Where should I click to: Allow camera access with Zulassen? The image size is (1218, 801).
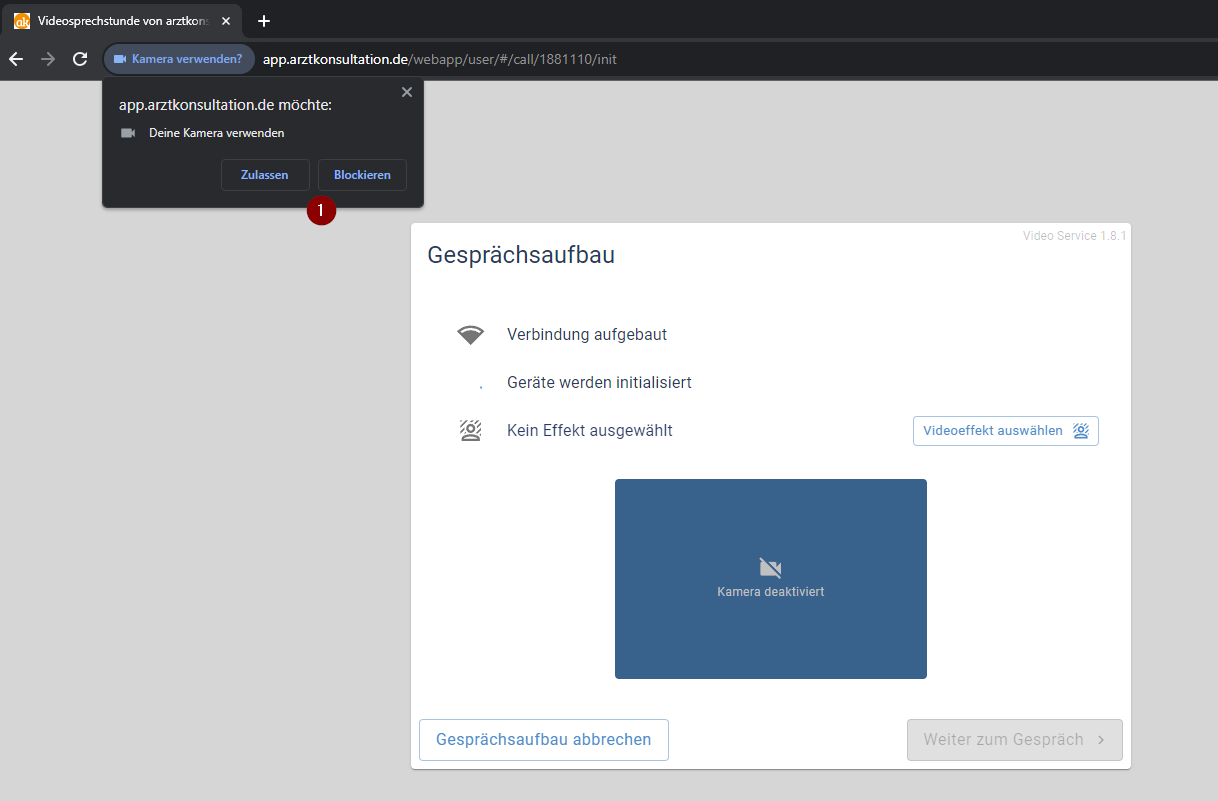(x=265, y=175)
